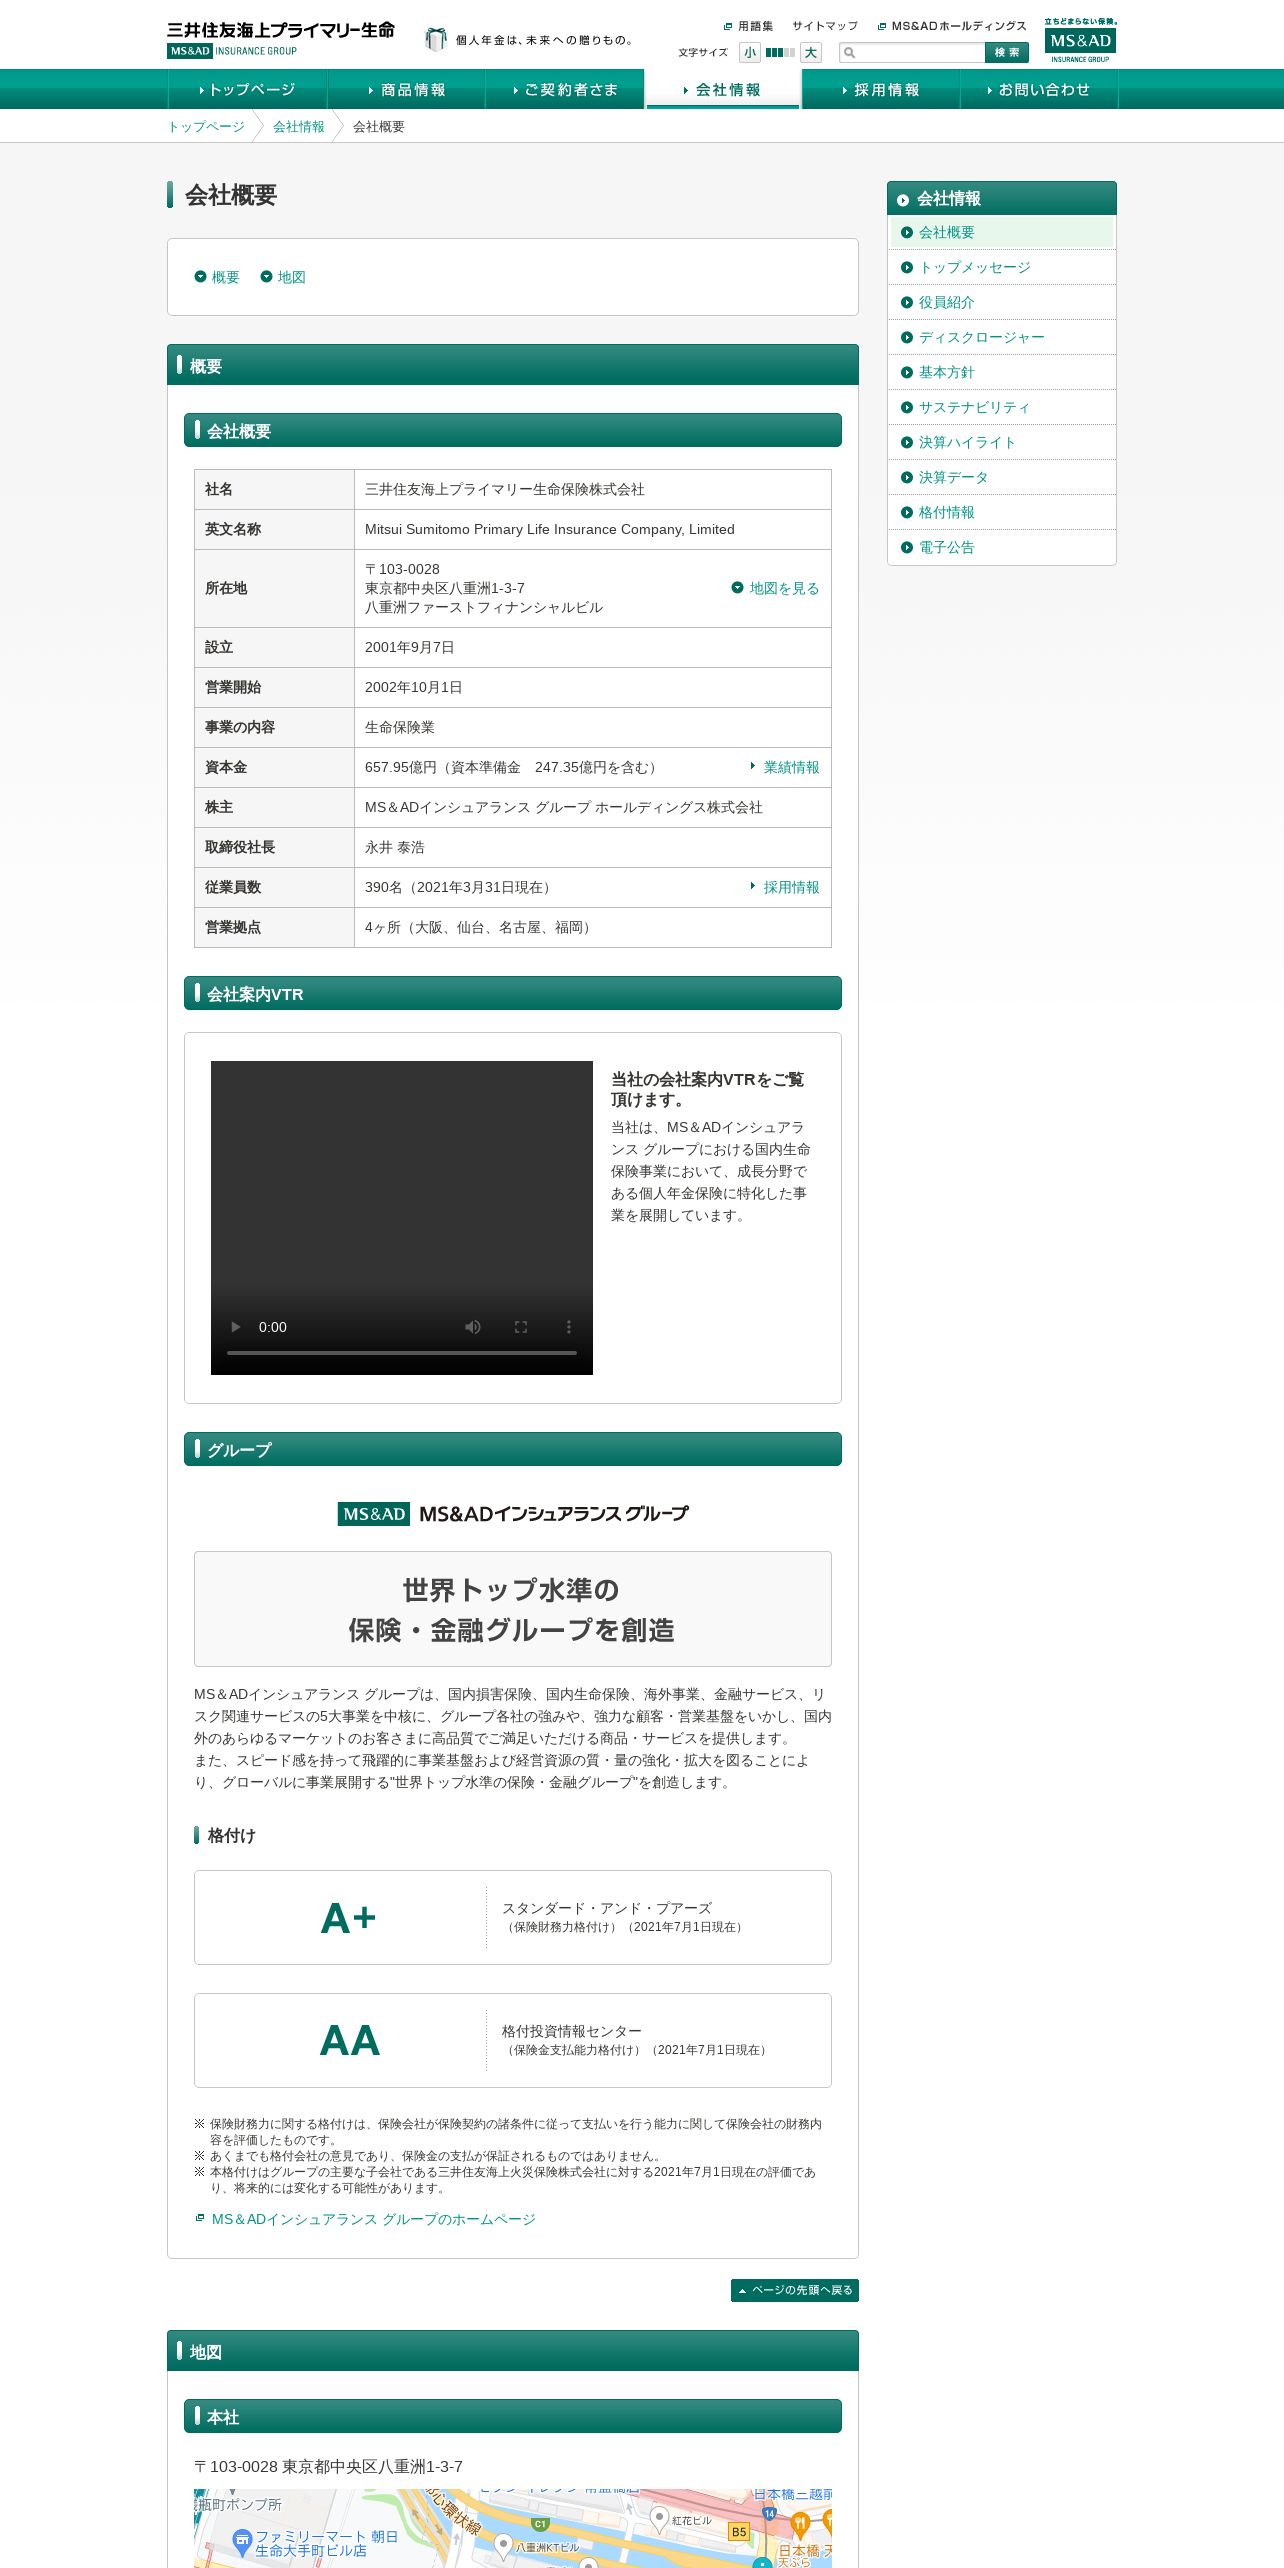The width and height of the screenshot is (1284, 2568).
Task: Open MS&ADインシュアランス グループのホームページ link
Action: coord(365,2219)
